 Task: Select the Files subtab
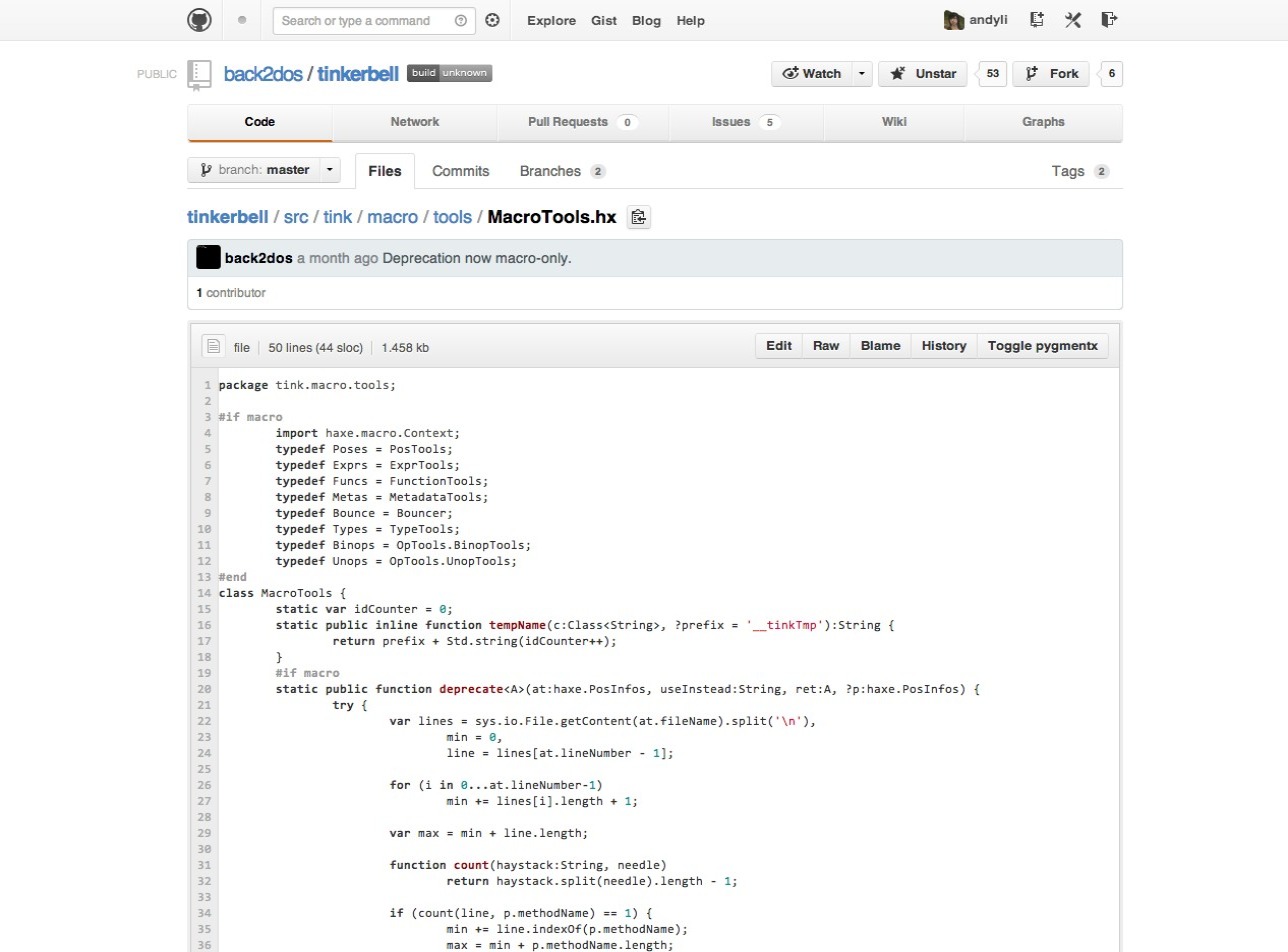(x=385, y=171)
